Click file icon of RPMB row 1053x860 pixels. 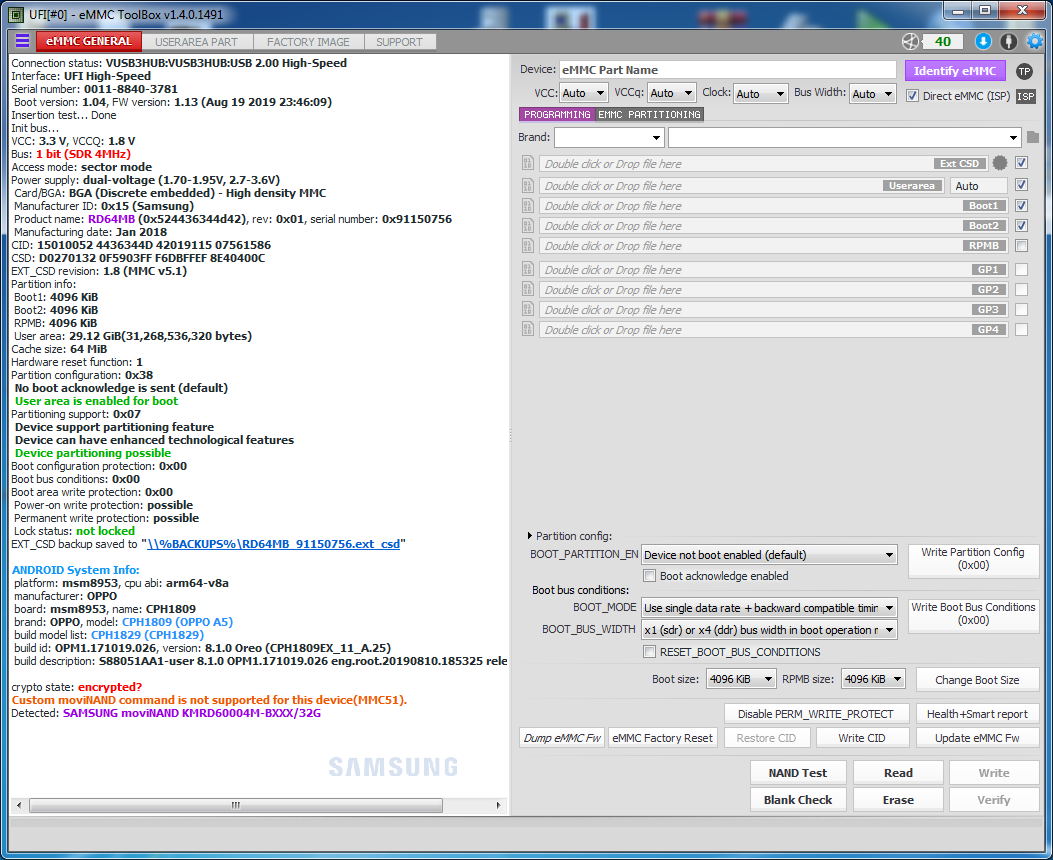coord(528,246)
